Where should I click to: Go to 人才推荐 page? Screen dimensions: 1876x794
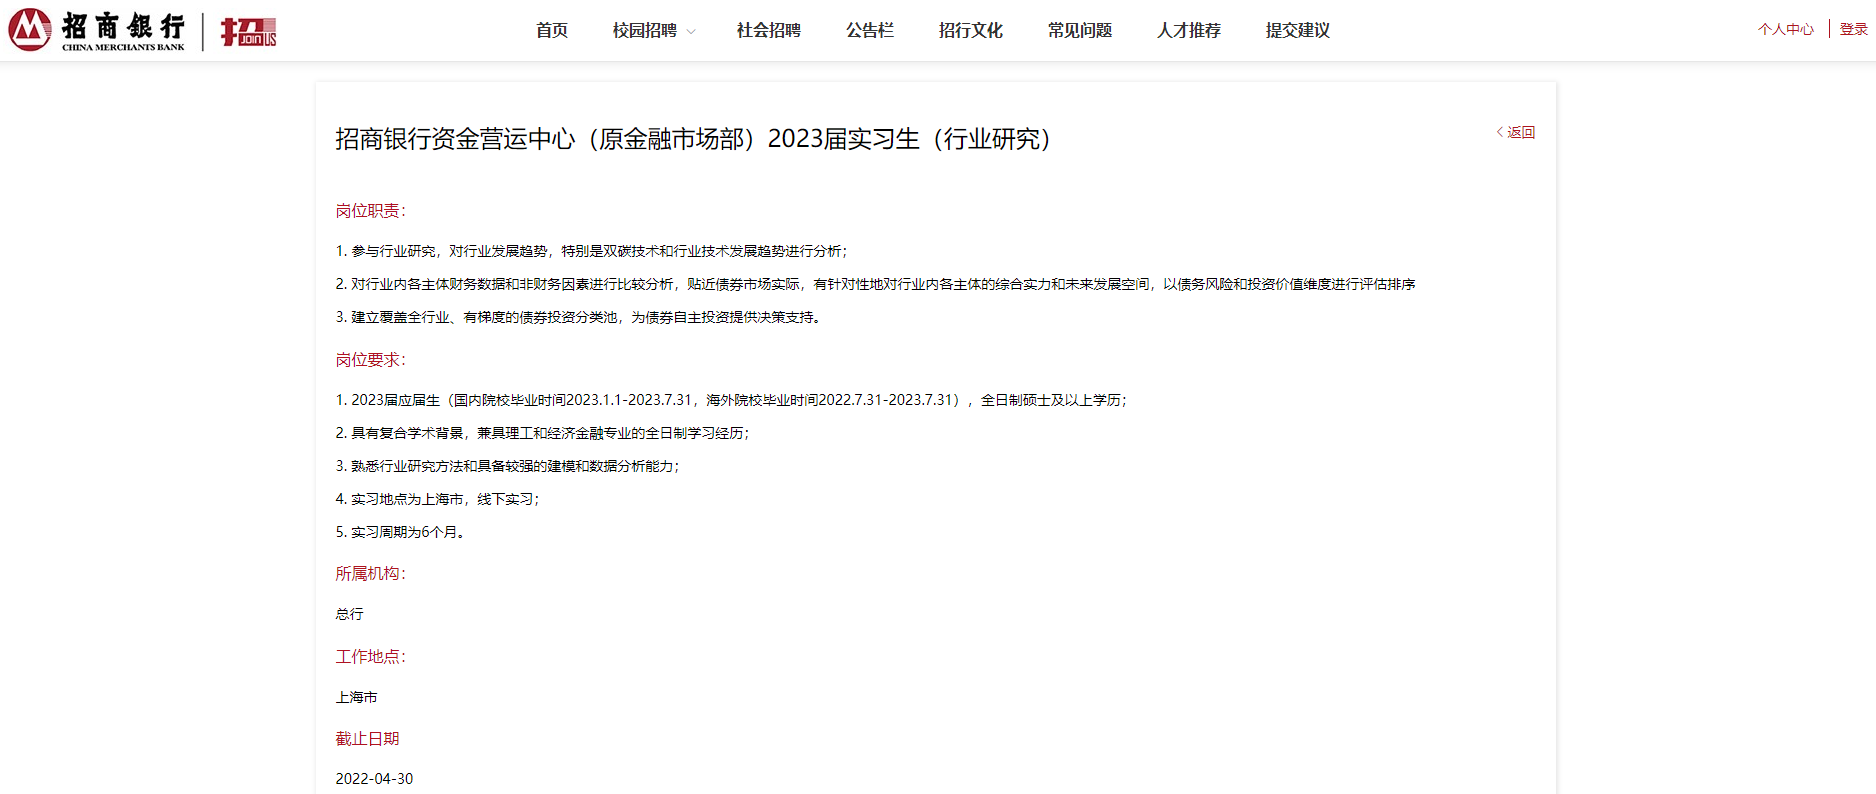click(1189, 30)
